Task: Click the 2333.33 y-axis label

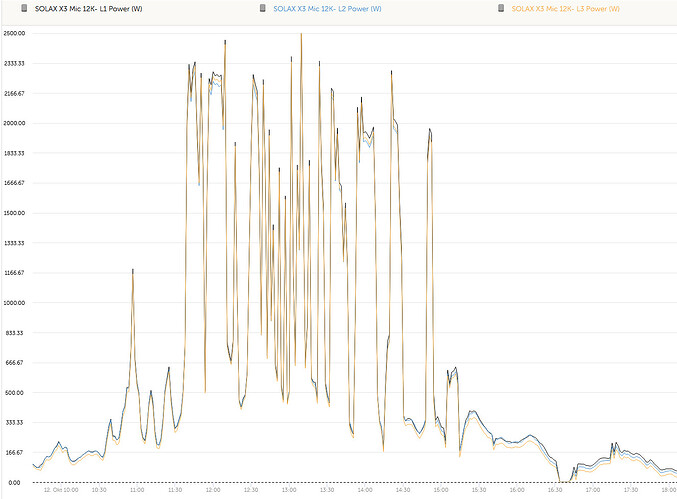Action: click(14, 63)
